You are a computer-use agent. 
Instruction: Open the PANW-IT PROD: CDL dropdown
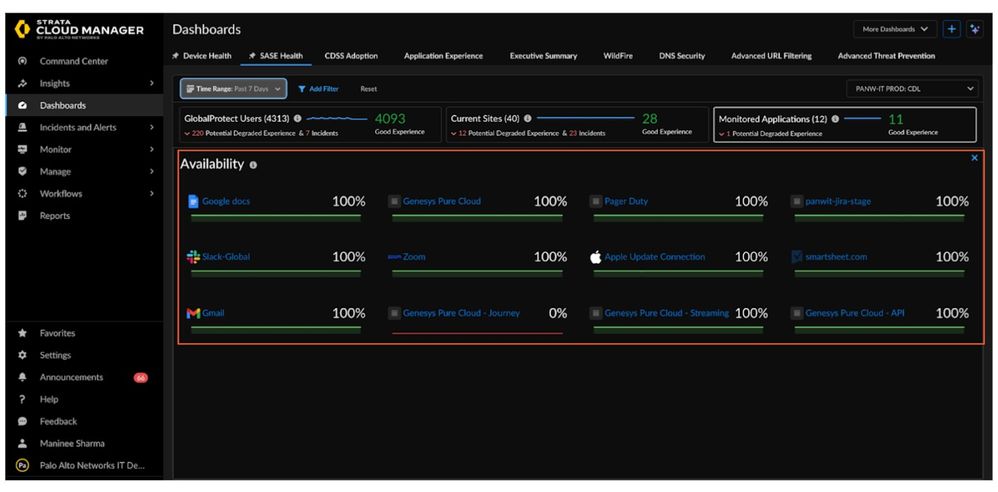(913, 89)
